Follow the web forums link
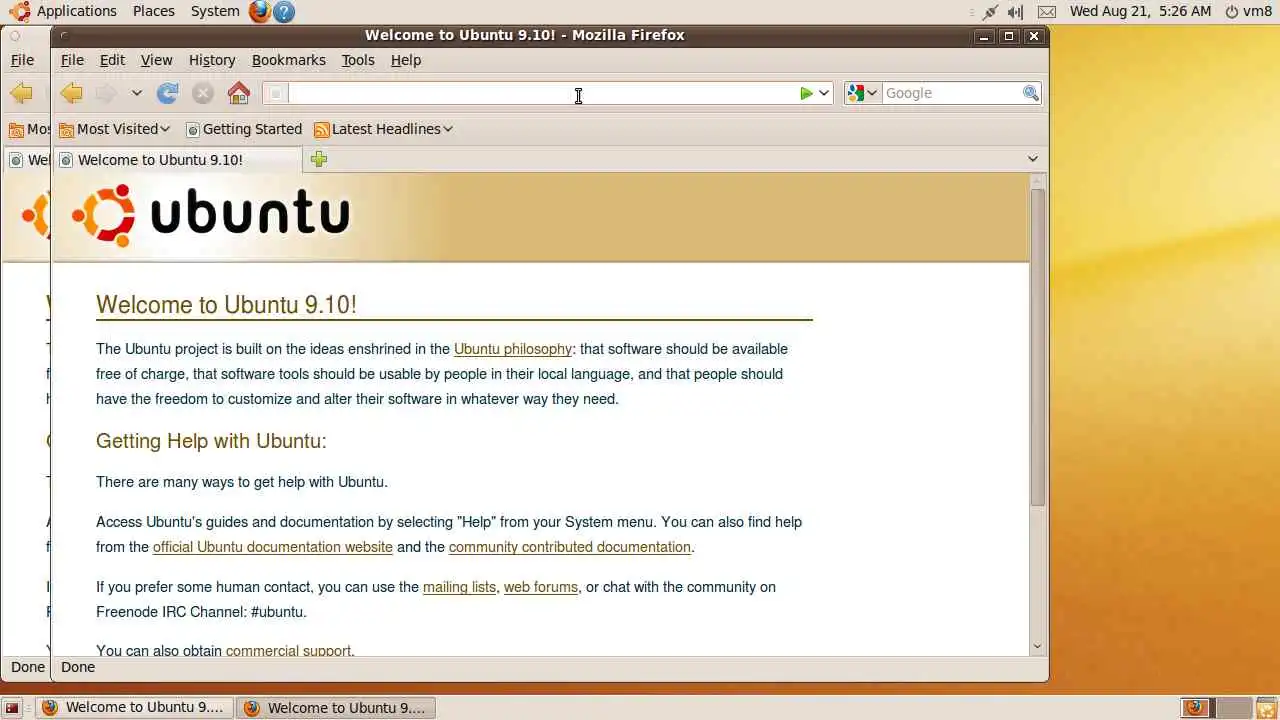 pos(541,587)
